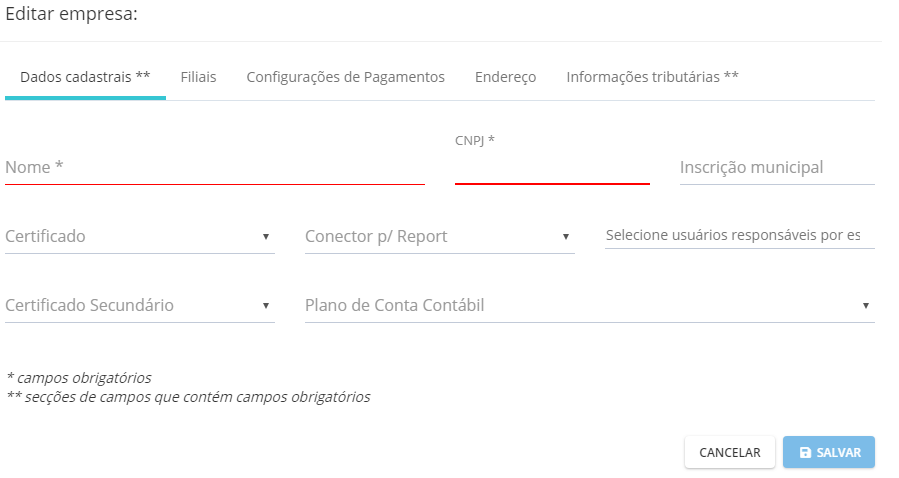Go to the Endereço tab
This screenshot has height=478, width=899.
click(506, 77)
